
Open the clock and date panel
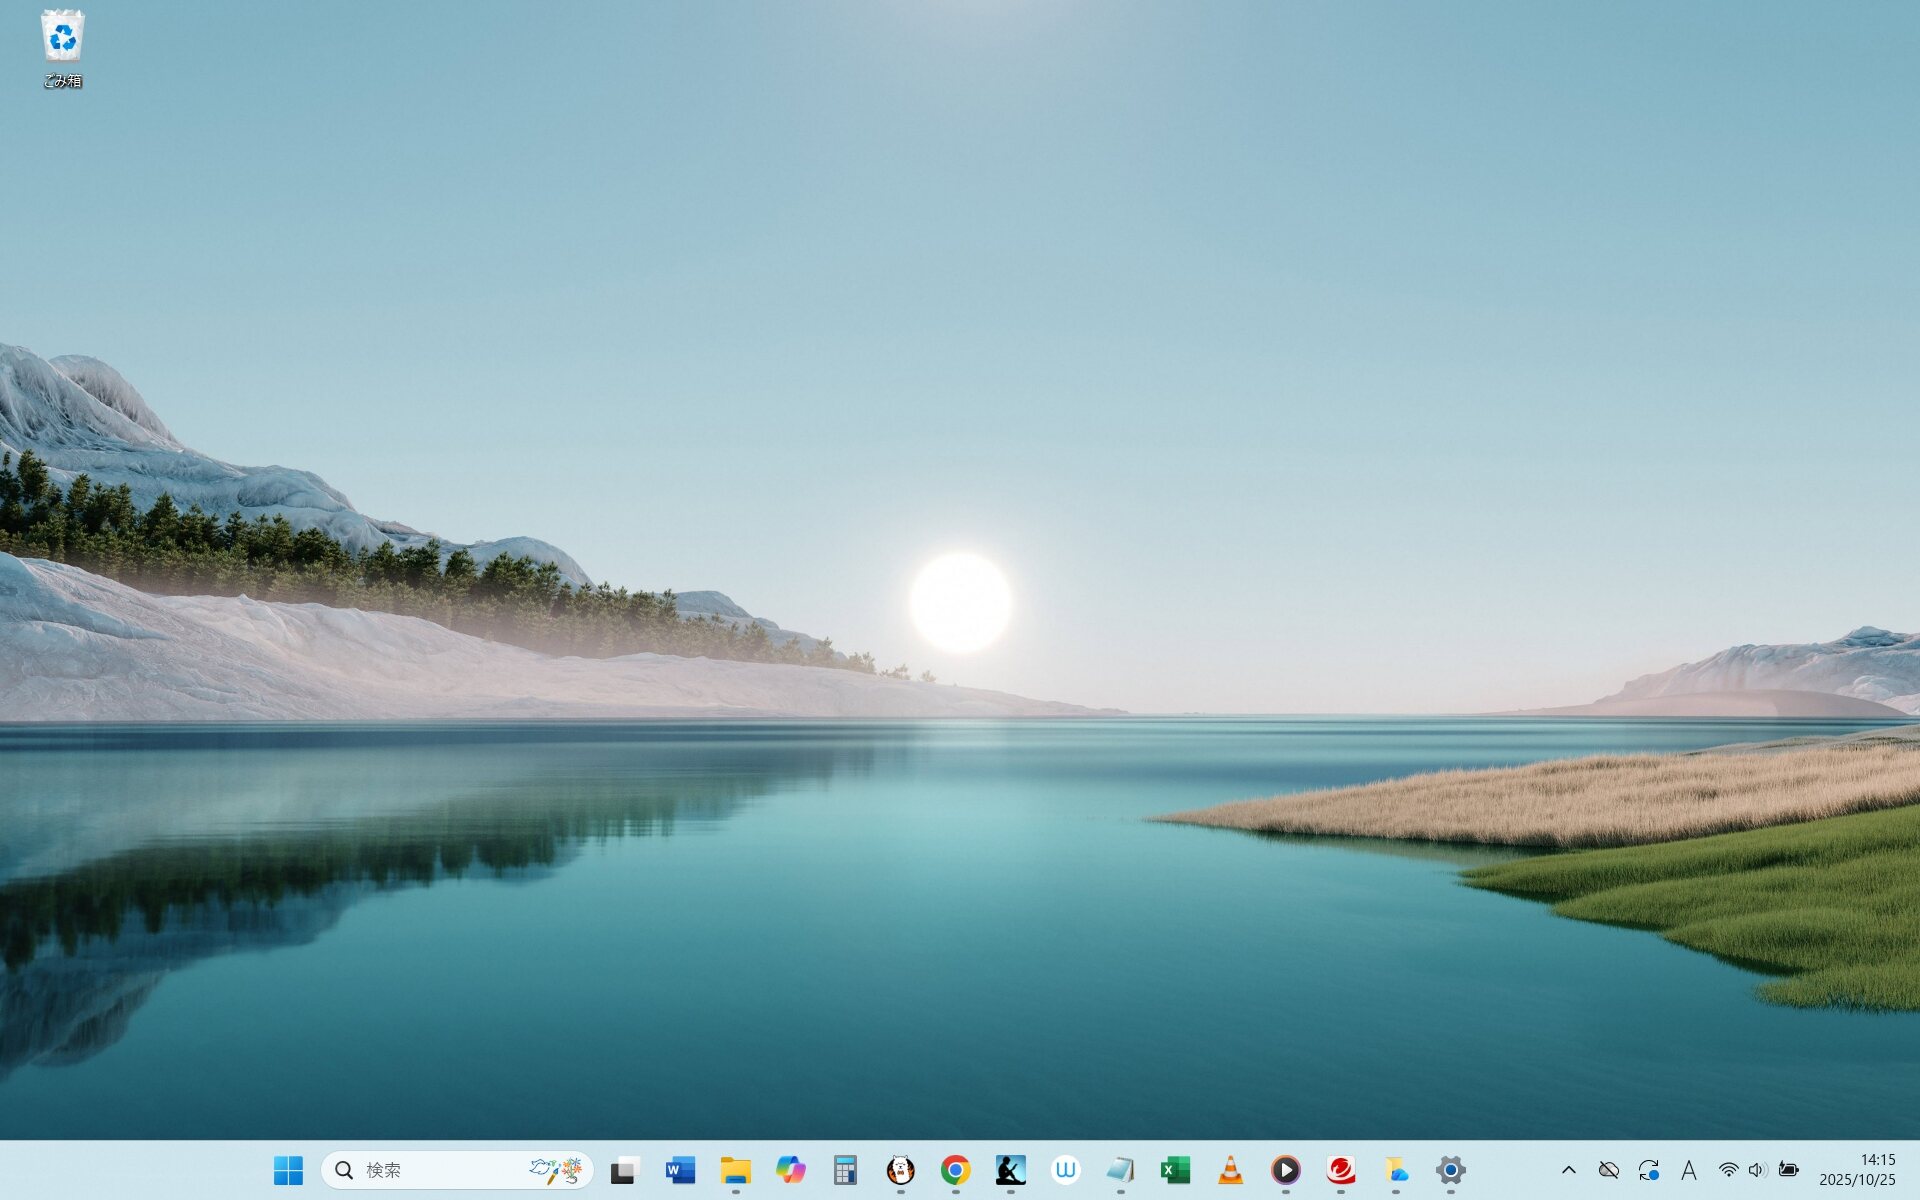pos(1857,1170)
